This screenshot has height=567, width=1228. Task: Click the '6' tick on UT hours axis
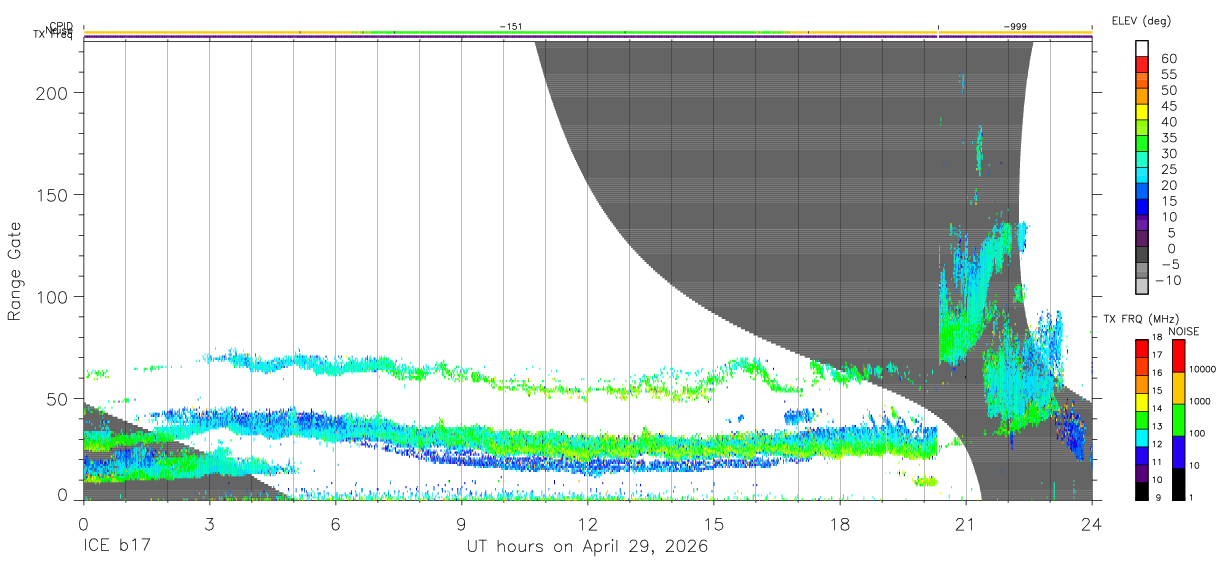336,524
